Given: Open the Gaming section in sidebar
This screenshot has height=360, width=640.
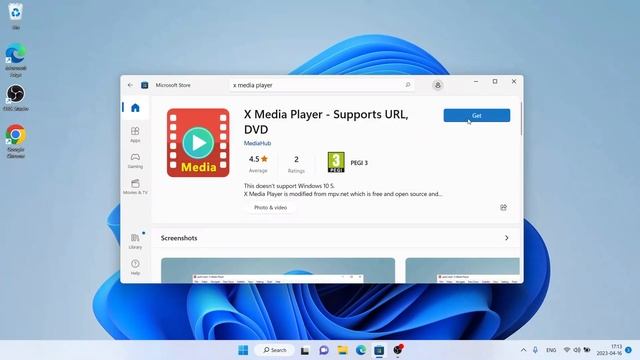Looking at the screenshot, I should click(x=135, y=161).
